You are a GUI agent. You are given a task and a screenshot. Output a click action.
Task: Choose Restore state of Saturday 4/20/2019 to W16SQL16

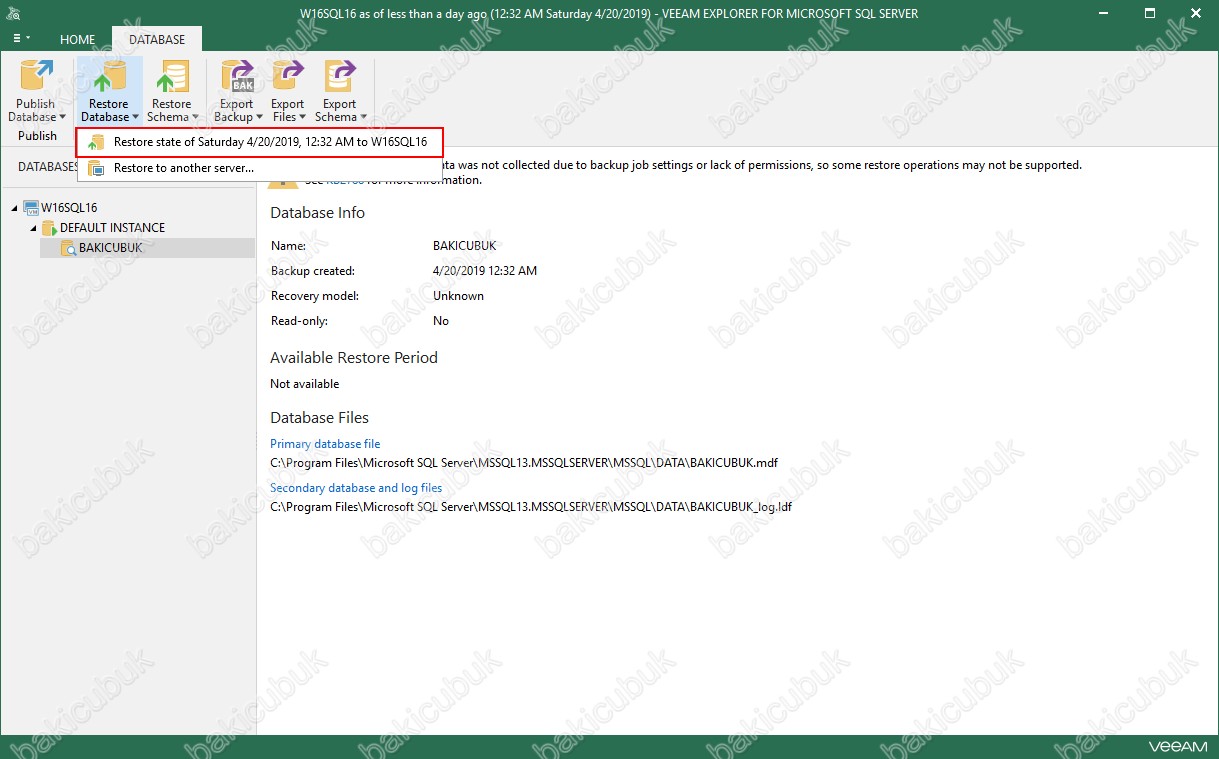click(259, 142)
